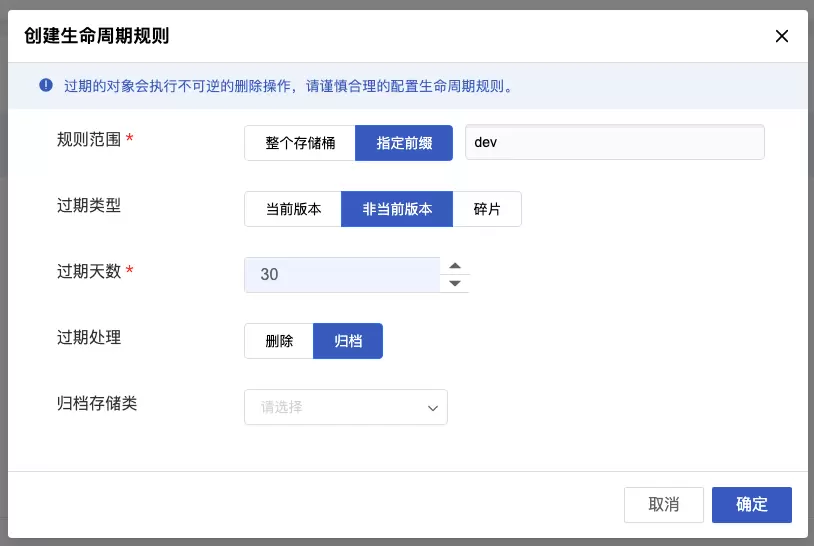Select the 指定前缀 scope option
The image size is (814, 546).
pyautogui.click(x=404, y=142)
